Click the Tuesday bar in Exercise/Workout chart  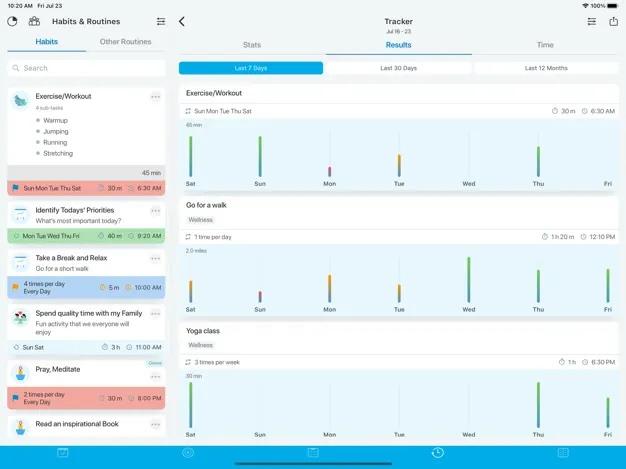pos(399,166)
